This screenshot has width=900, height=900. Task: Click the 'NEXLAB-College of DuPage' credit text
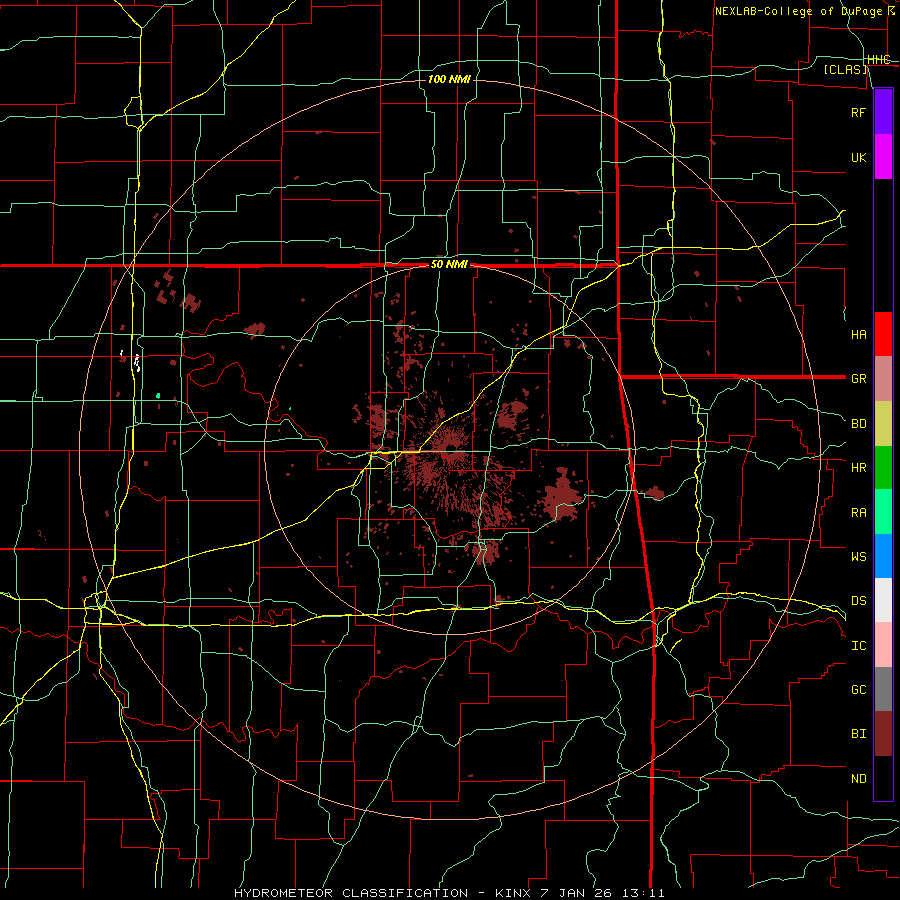click(x=798, y=11)
